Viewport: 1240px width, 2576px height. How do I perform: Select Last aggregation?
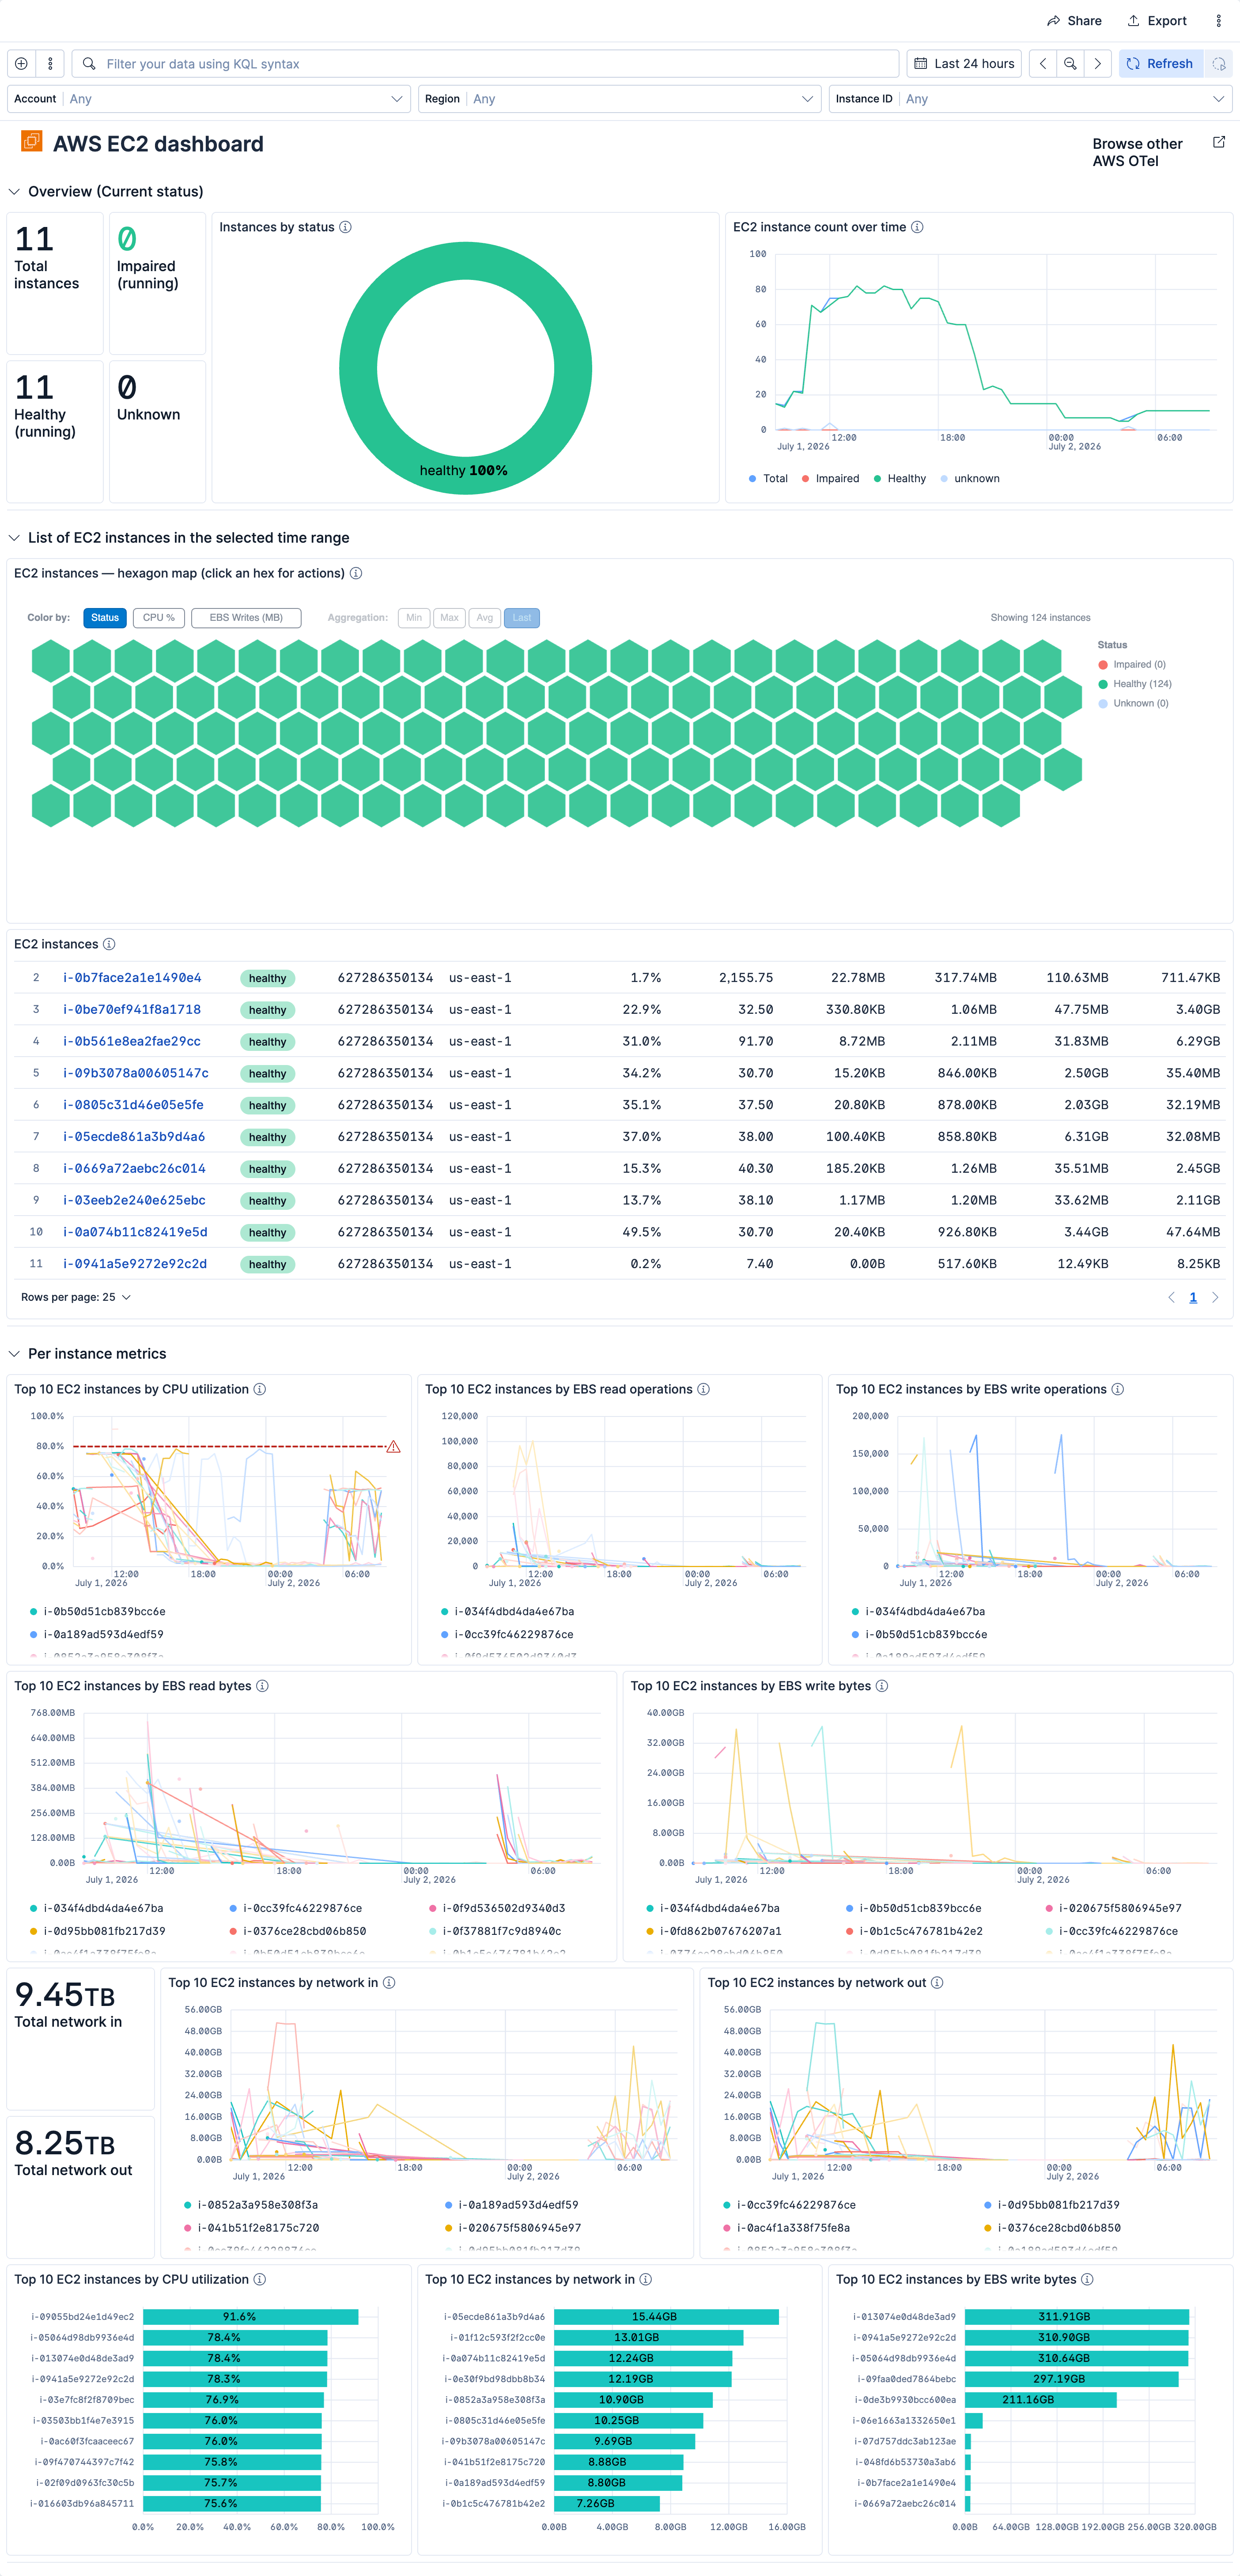click(522, 618)
